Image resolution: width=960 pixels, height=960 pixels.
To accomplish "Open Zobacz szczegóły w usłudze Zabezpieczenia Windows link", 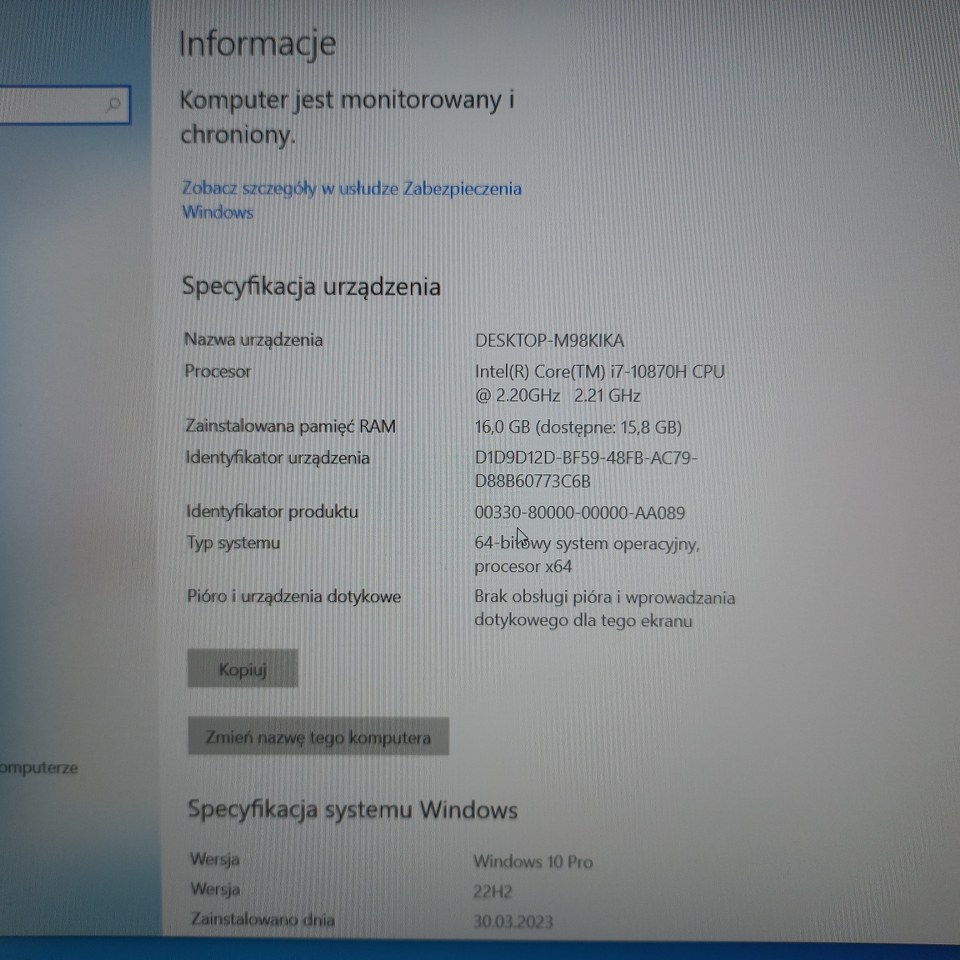I will 351,200.
